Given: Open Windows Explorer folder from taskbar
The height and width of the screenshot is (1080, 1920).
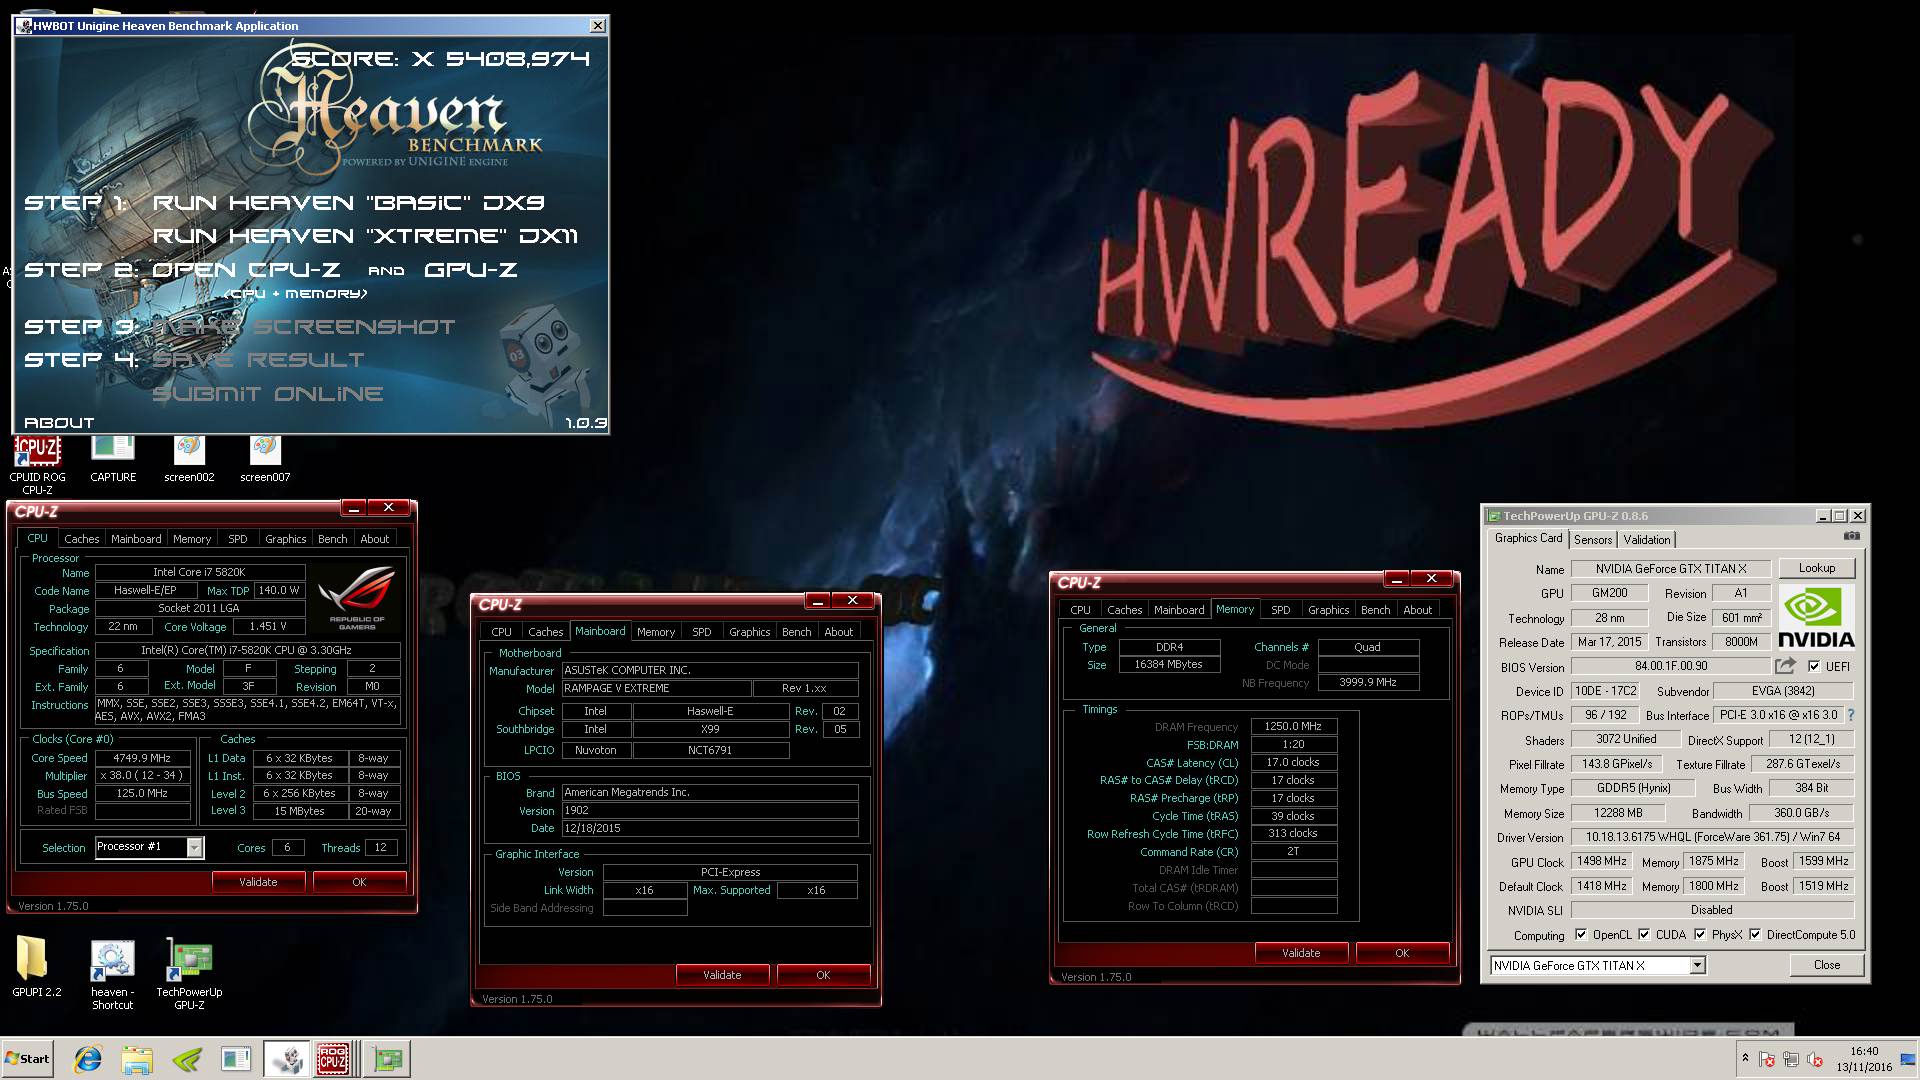Looking at the screenshot, I should 137,1059.
